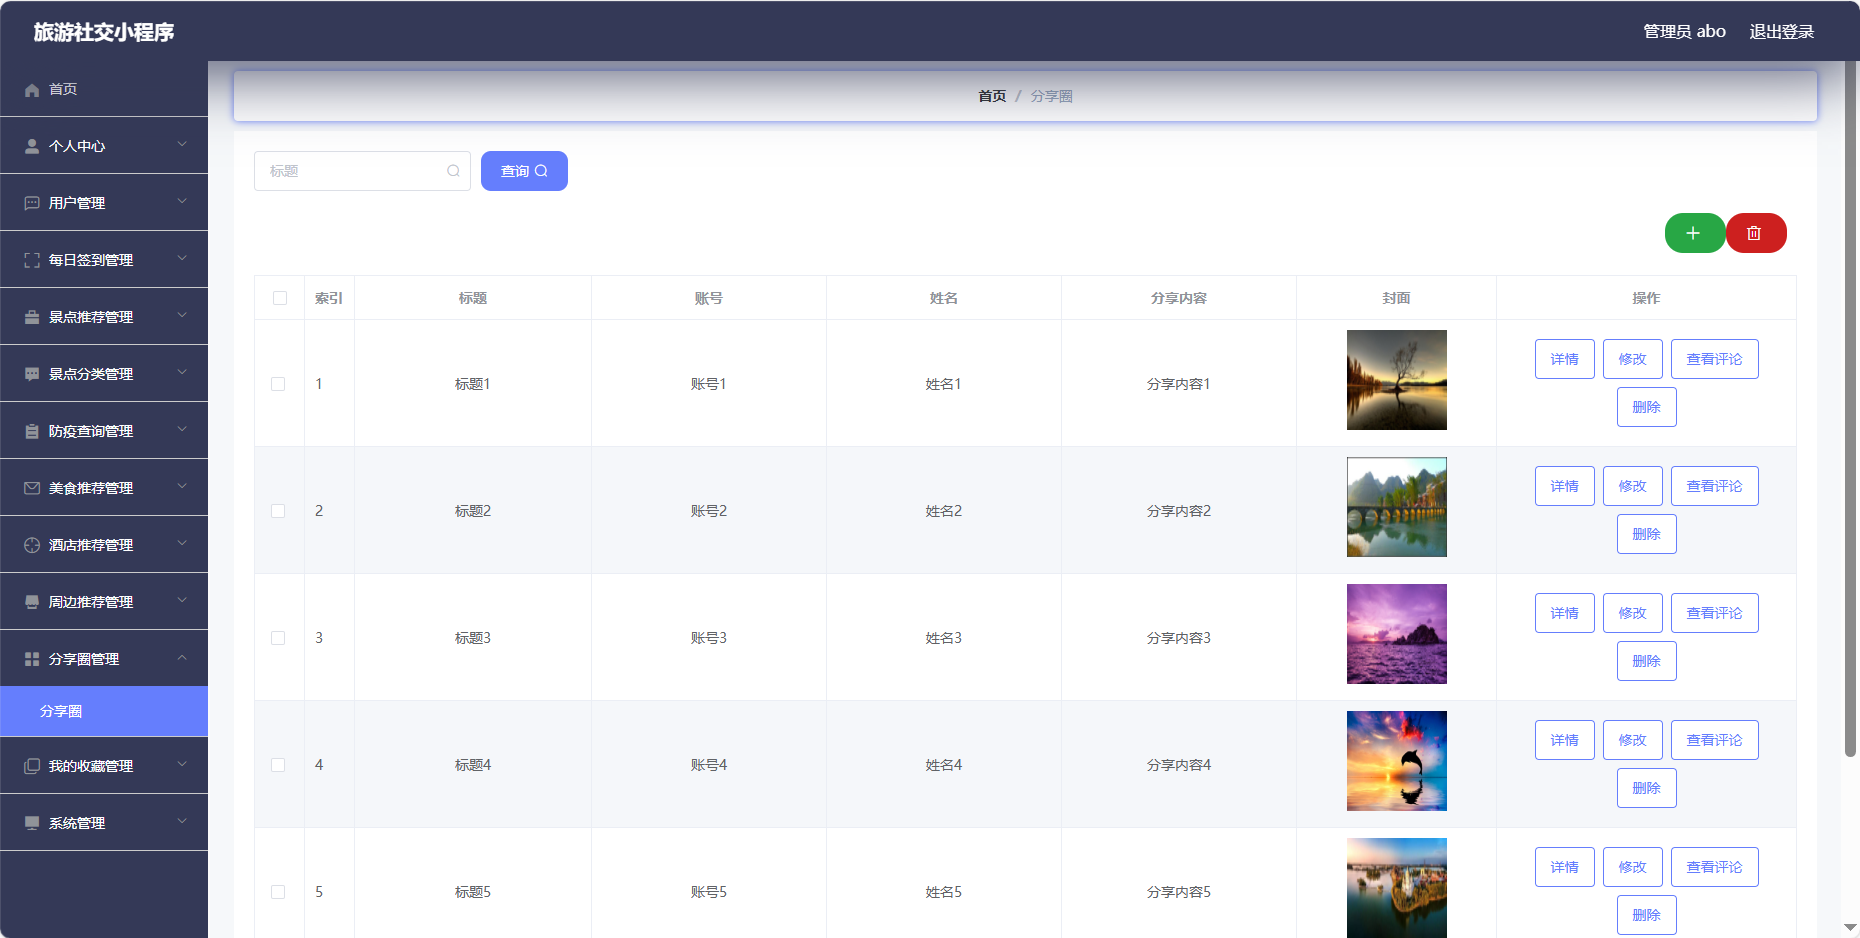1860x938 pixels.
Task: Click the copy icon next to 我的收藏管理
Action: pyautogui.click(x=32, y=766)
